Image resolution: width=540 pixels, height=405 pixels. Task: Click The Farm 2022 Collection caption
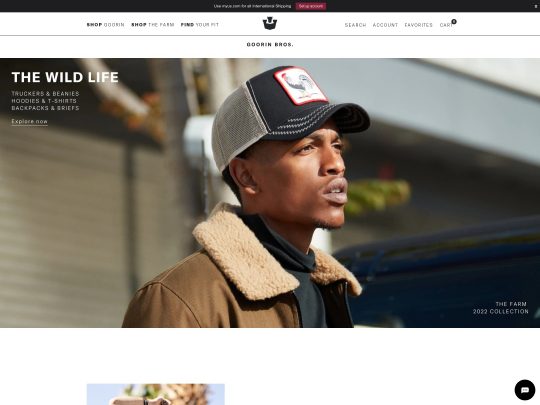coord(500,308)
